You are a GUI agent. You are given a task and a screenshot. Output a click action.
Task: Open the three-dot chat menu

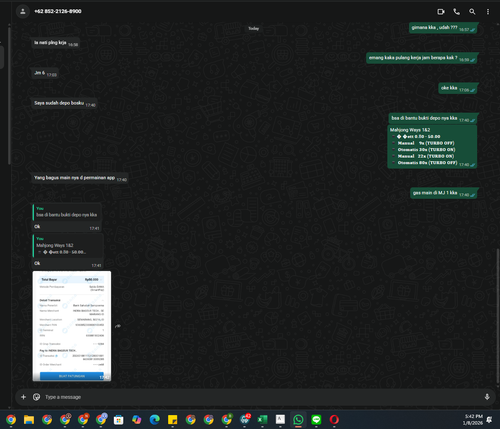488,12
